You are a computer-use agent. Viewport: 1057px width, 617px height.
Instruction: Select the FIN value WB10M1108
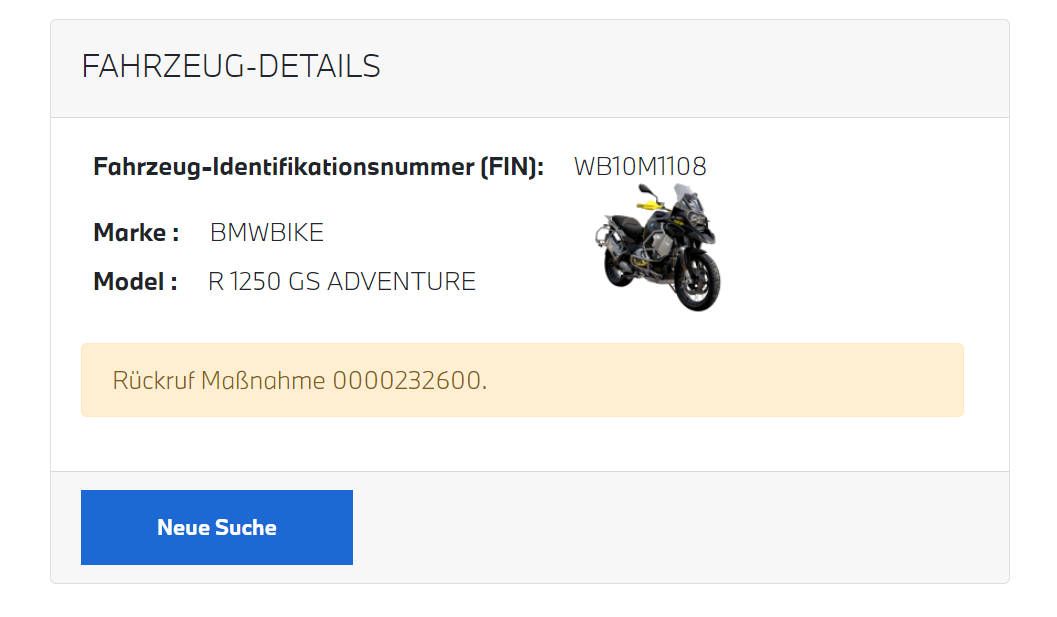click(640, 167)
